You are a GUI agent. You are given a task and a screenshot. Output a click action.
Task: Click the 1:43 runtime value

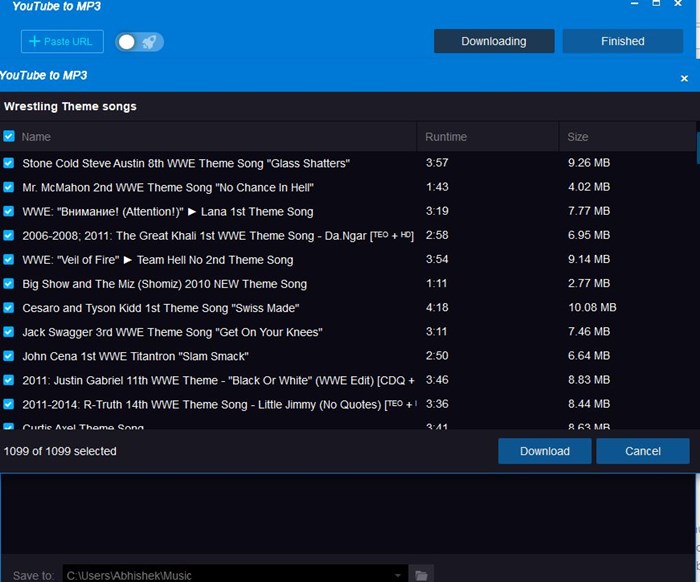(437, 187)
